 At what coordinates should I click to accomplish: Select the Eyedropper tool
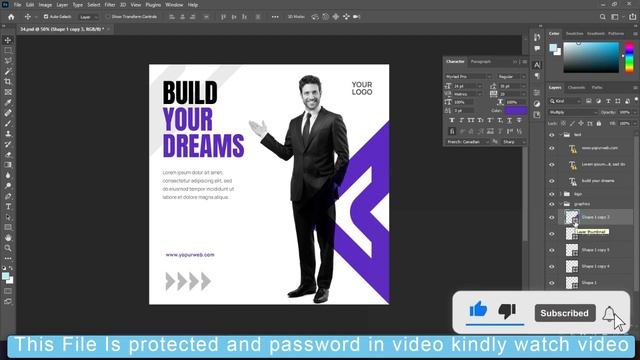click(x=8, y=102)
